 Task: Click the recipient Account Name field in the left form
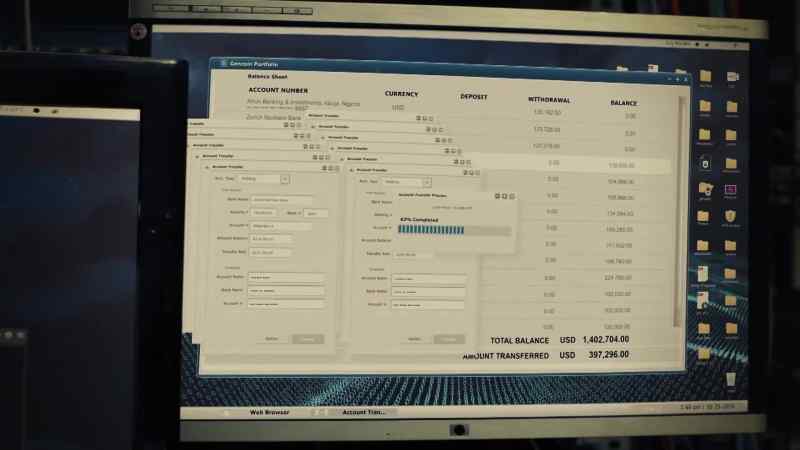[286, 277]
